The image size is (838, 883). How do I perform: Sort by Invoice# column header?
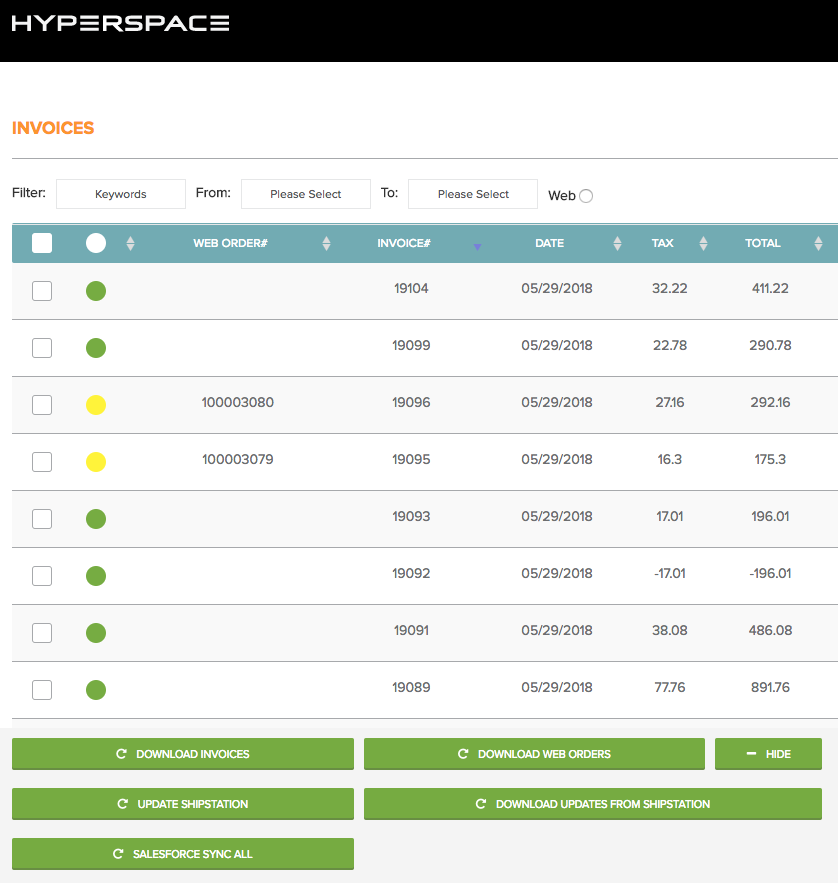click(404, 243)
